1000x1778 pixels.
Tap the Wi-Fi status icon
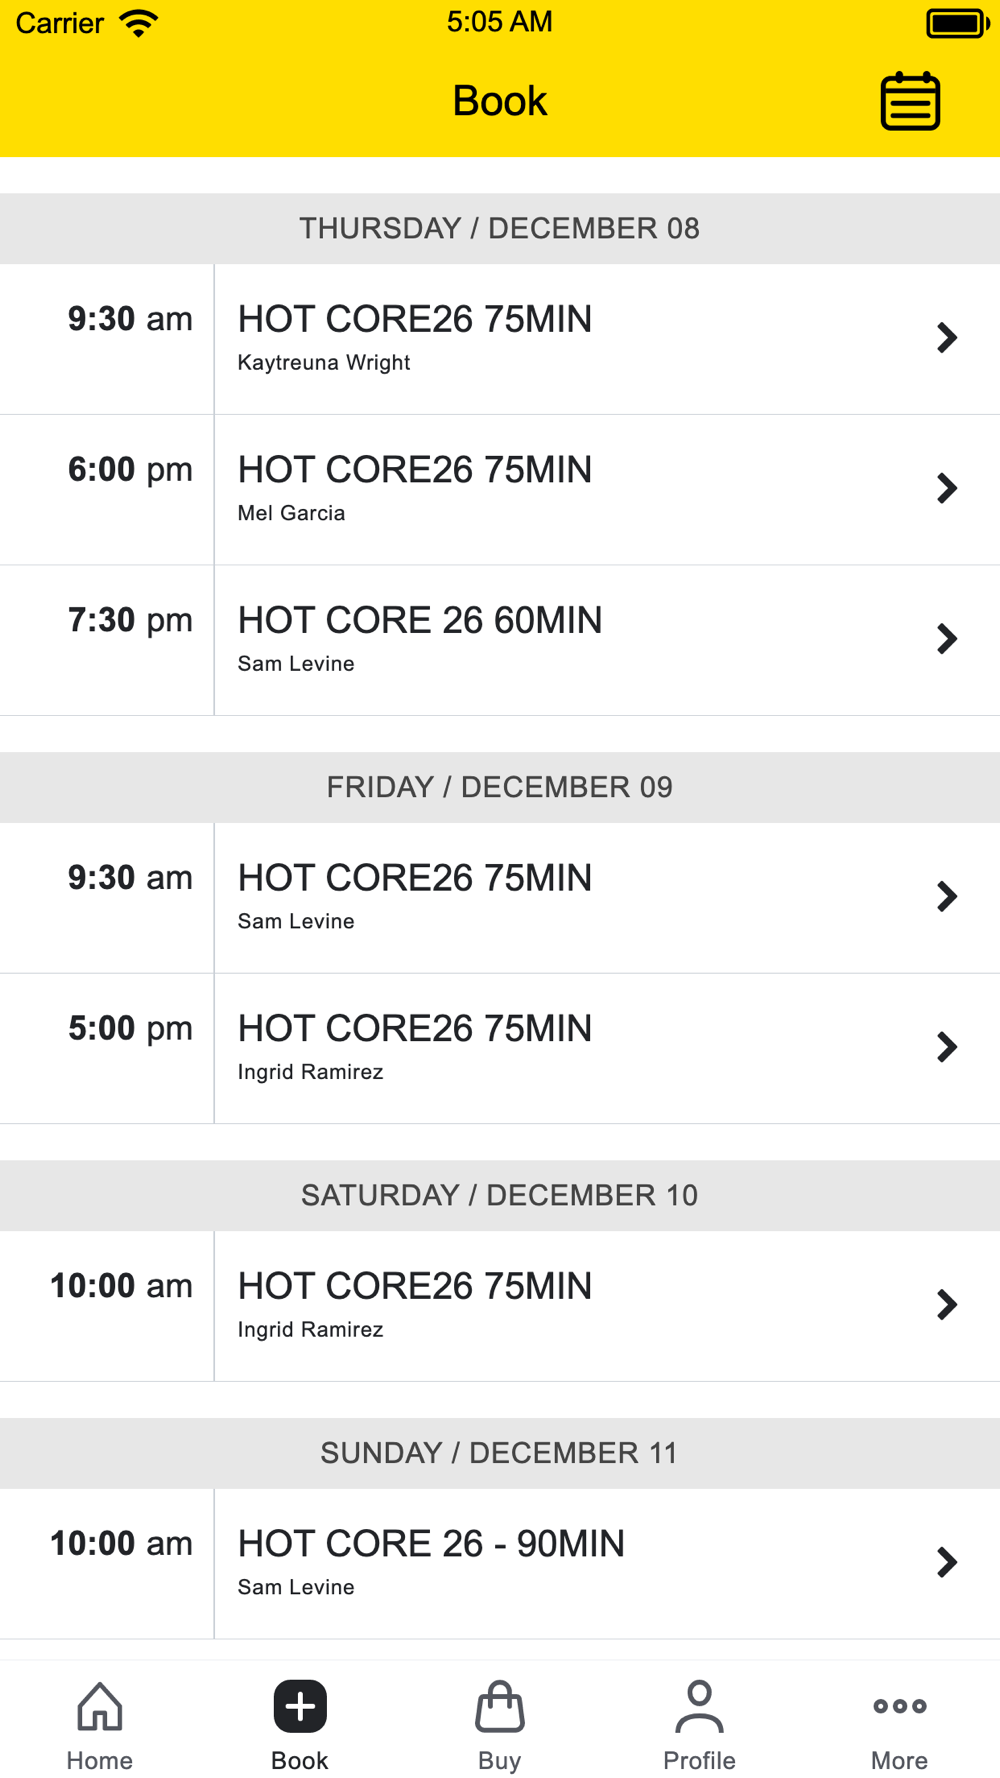pyautogui.click(x=138, y=23)
